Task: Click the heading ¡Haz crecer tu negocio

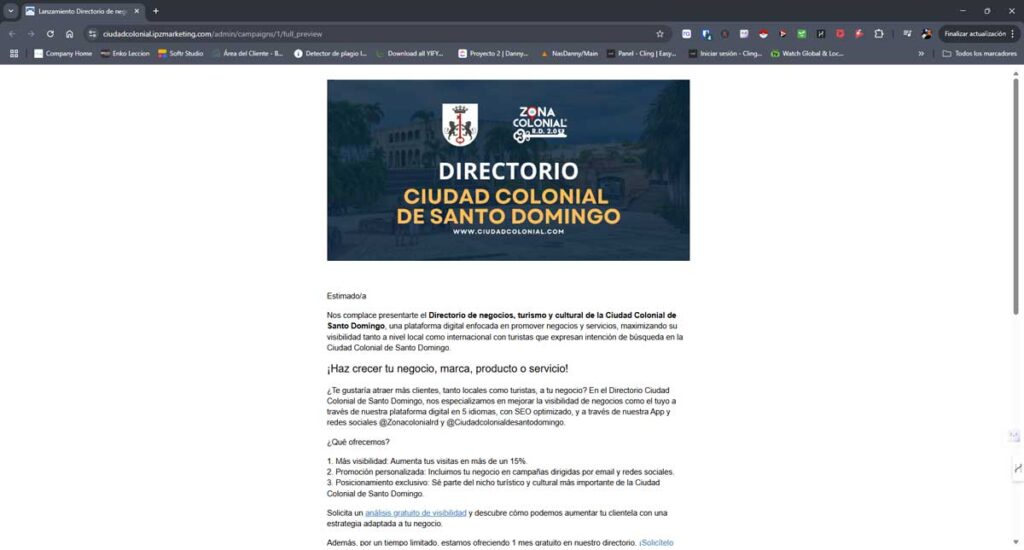Action: pos(447,368)
